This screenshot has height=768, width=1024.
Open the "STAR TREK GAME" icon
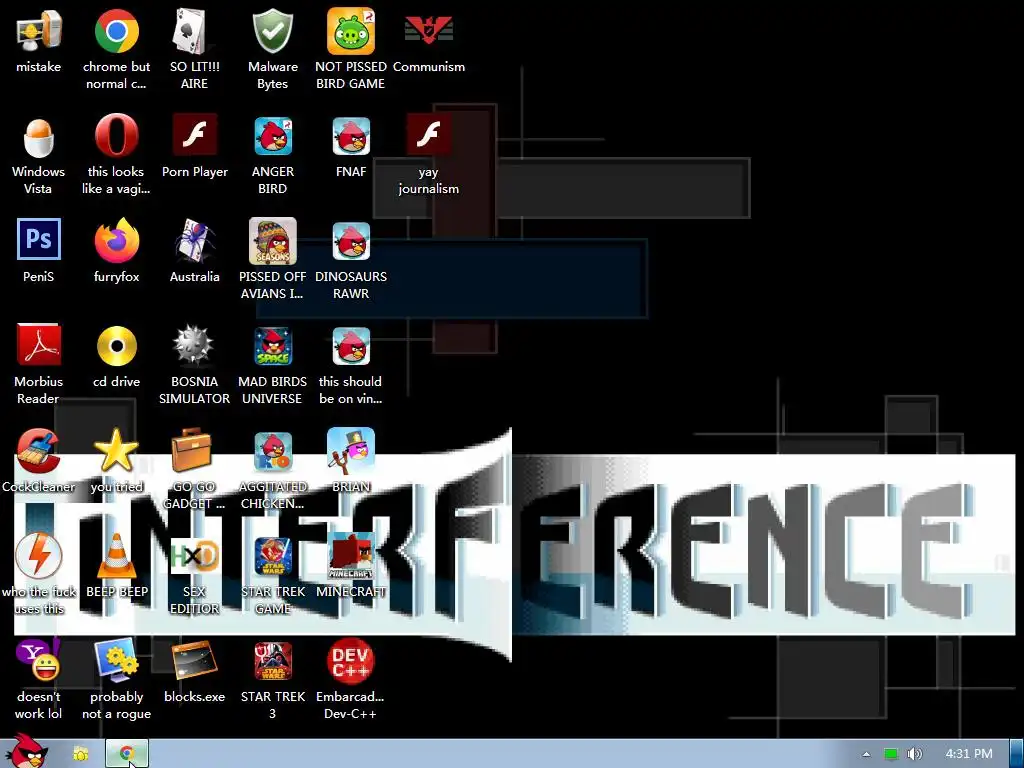[x=273, y=556]
